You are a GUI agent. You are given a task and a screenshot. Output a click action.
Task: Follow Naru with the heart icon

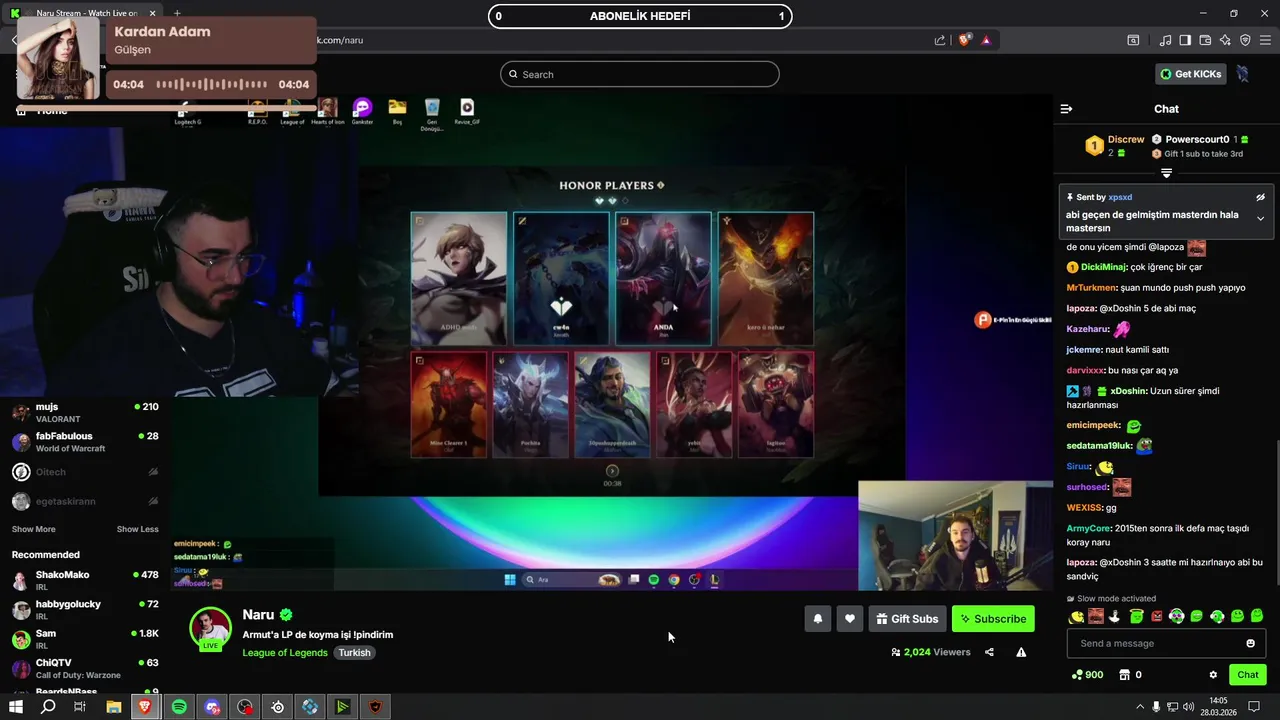(x=850, y=619)
